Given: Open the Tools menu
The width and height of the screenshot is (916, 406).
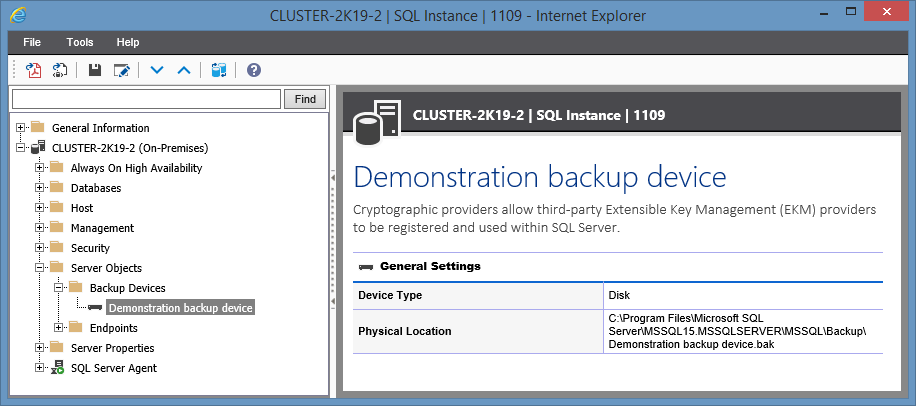Looking at the screenshot, I should 80,42.
